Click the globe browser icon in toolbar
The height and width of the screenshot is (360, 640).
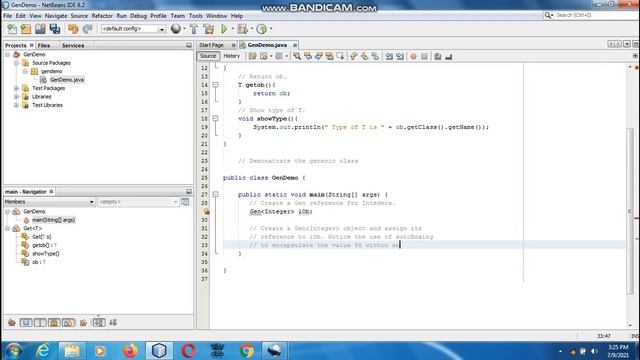coord(176,29)
